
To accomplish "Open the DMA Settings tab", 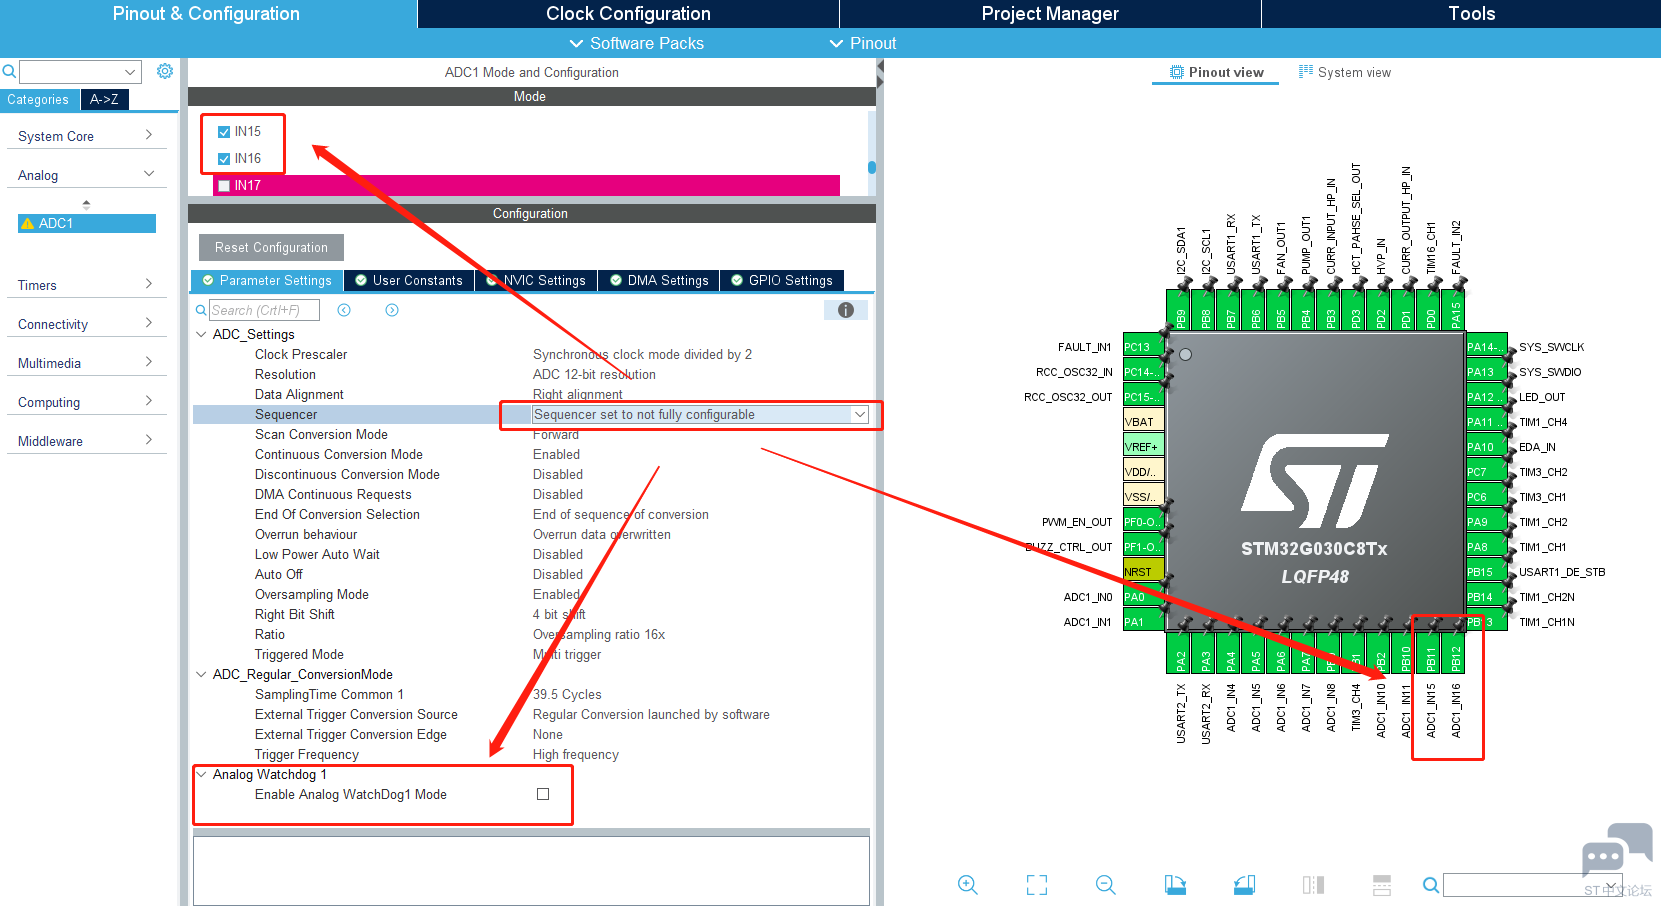I will (x=659, y=281).
